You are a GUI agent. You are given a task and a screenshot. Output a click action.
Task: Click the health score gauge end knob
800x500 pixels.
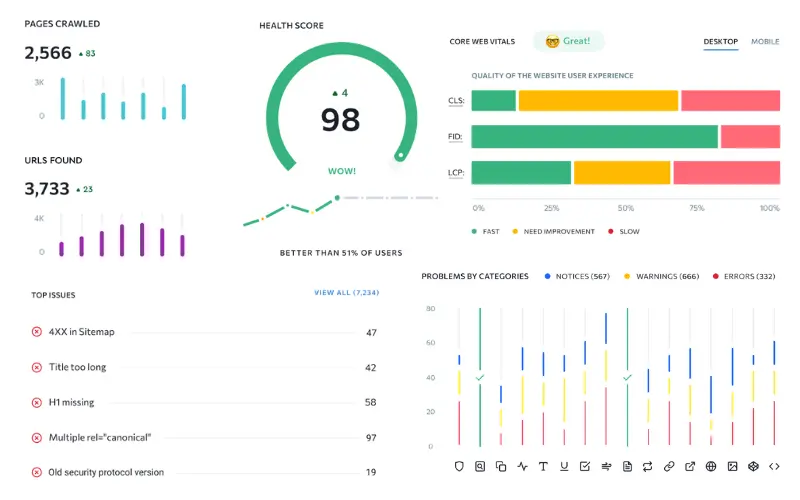click(401, 155)
